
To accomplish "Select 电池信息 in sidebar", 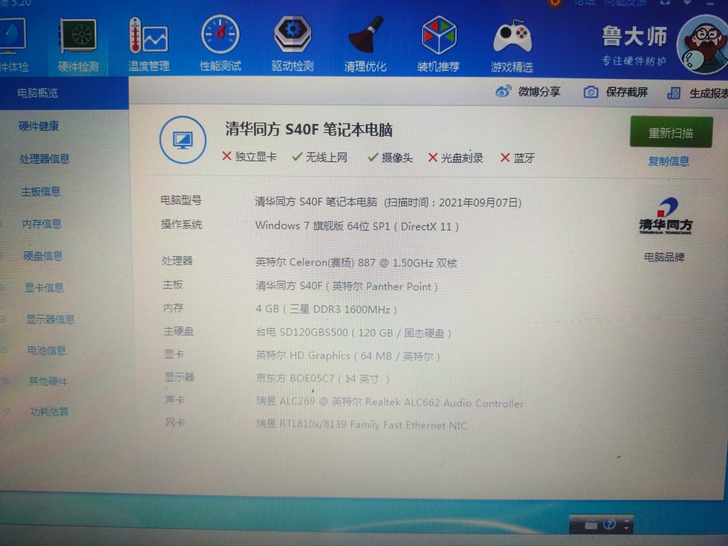I will click(46, 350).
